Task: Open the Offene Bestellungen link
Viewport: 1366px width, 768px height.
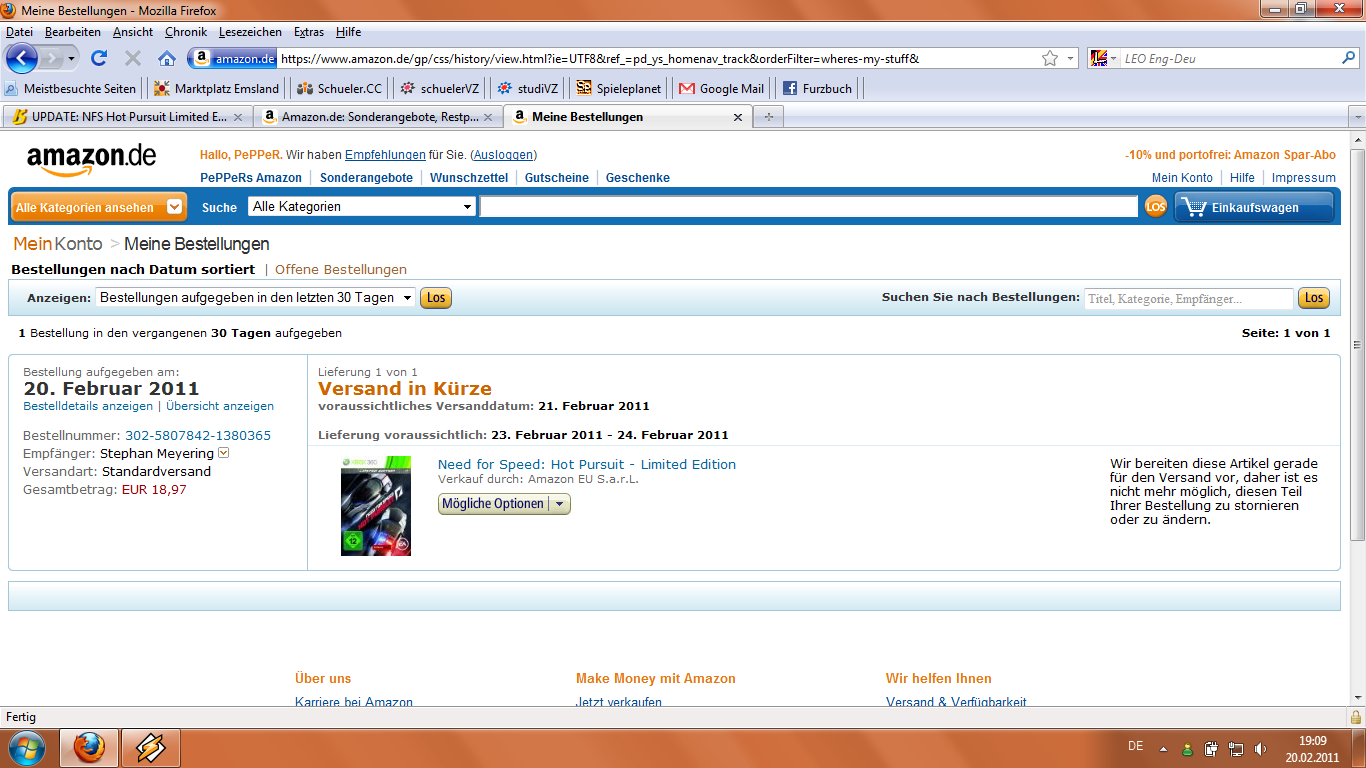Action: (341, 269)
